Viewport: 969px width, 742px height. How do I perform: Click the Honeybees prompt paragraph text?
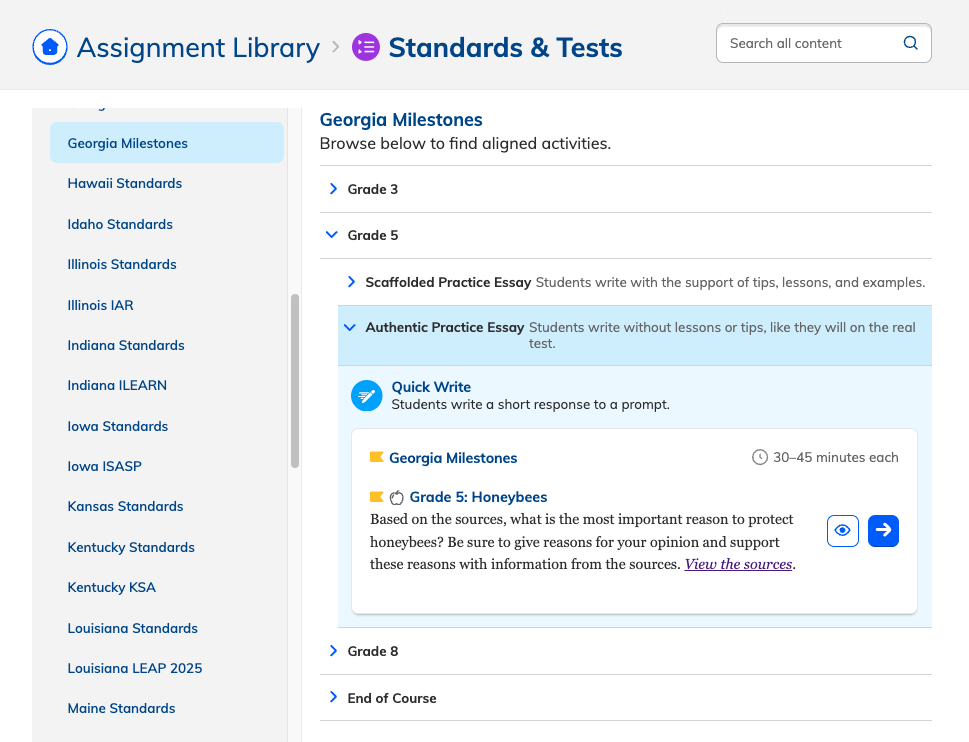click(582, 542)
